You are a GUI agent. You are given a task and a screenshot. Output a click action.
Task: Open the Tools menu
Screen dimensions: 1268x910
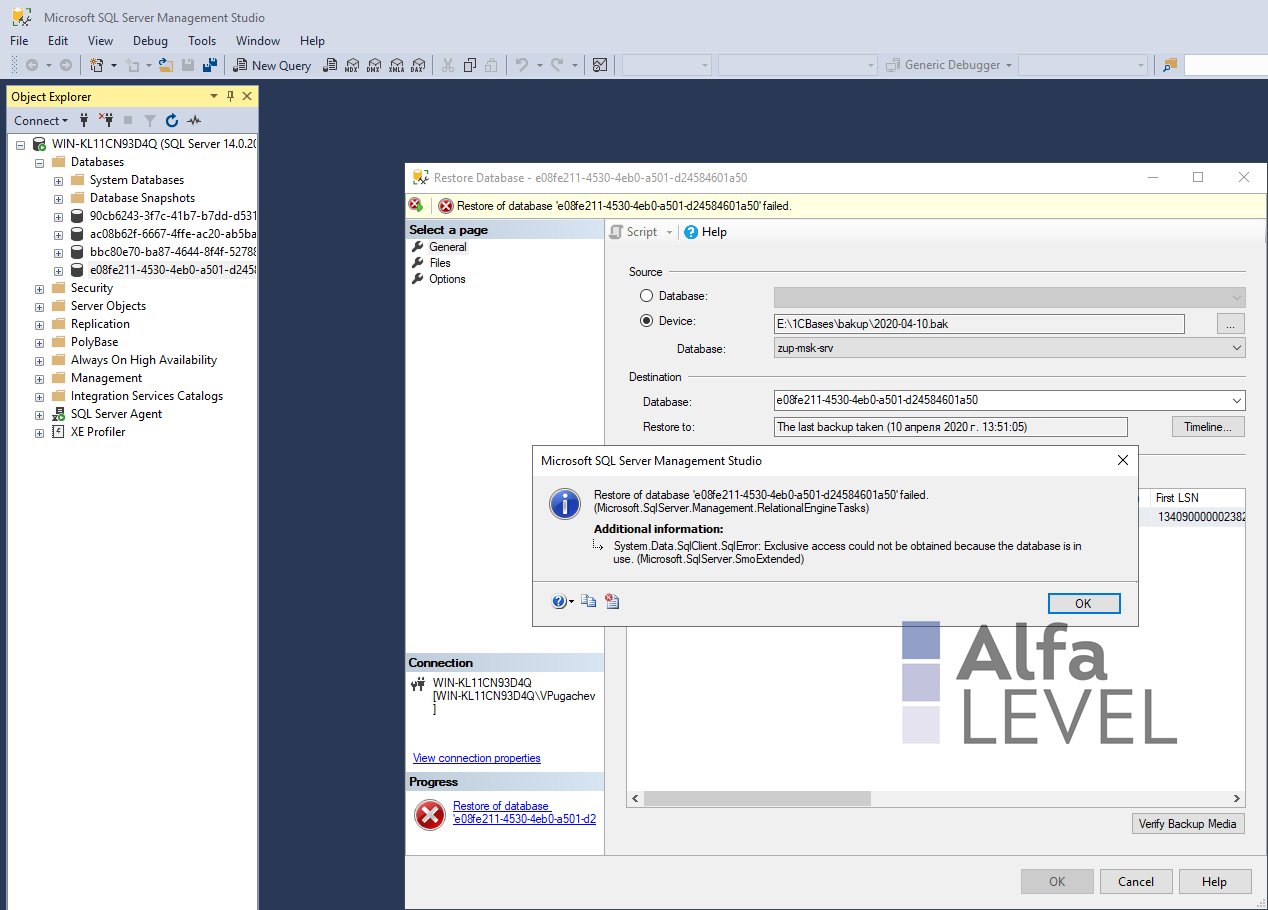(x=202, y=41)
